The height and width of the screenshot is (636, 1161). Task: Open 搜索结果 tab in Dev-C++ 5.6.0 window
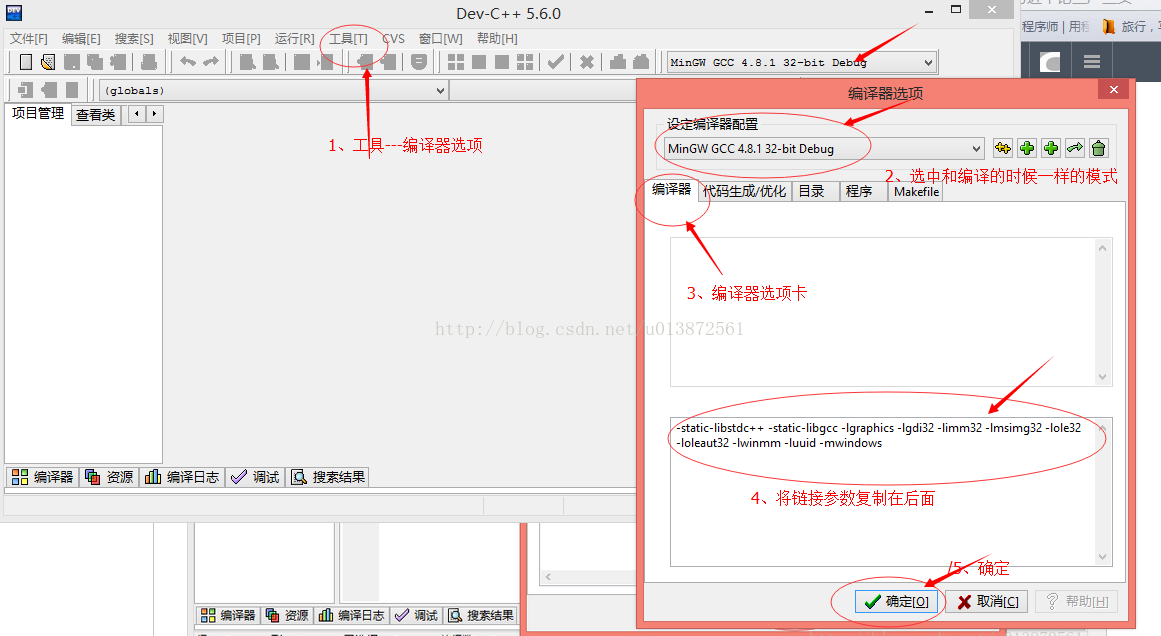click(x=328, y=477)
